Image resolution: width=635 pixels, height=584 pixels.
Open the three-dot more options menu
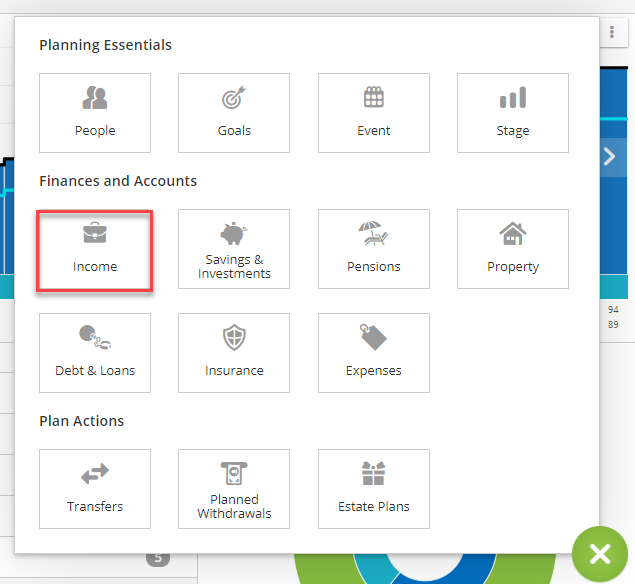(x=612, y=32)
